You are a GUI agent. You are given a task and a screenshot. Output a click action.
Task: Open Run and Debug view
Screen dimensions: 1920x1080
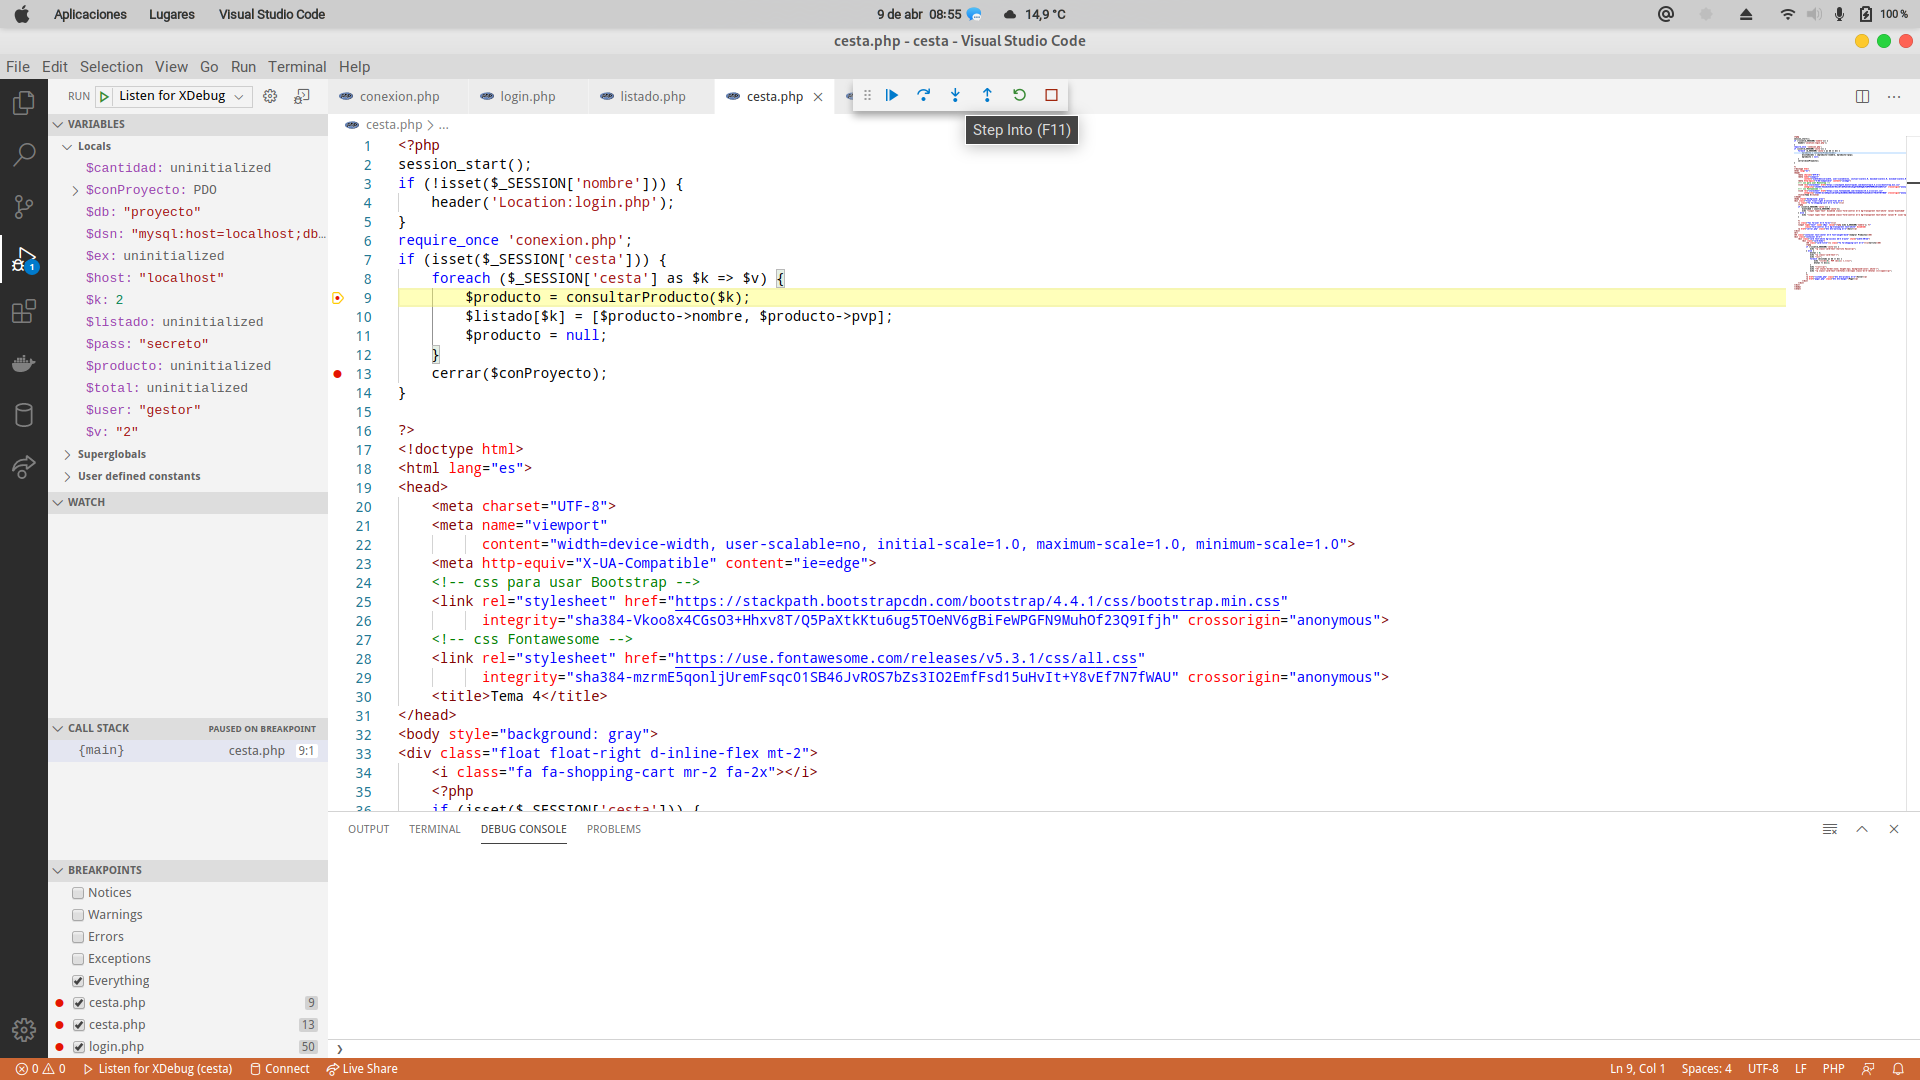pos(24,260)
